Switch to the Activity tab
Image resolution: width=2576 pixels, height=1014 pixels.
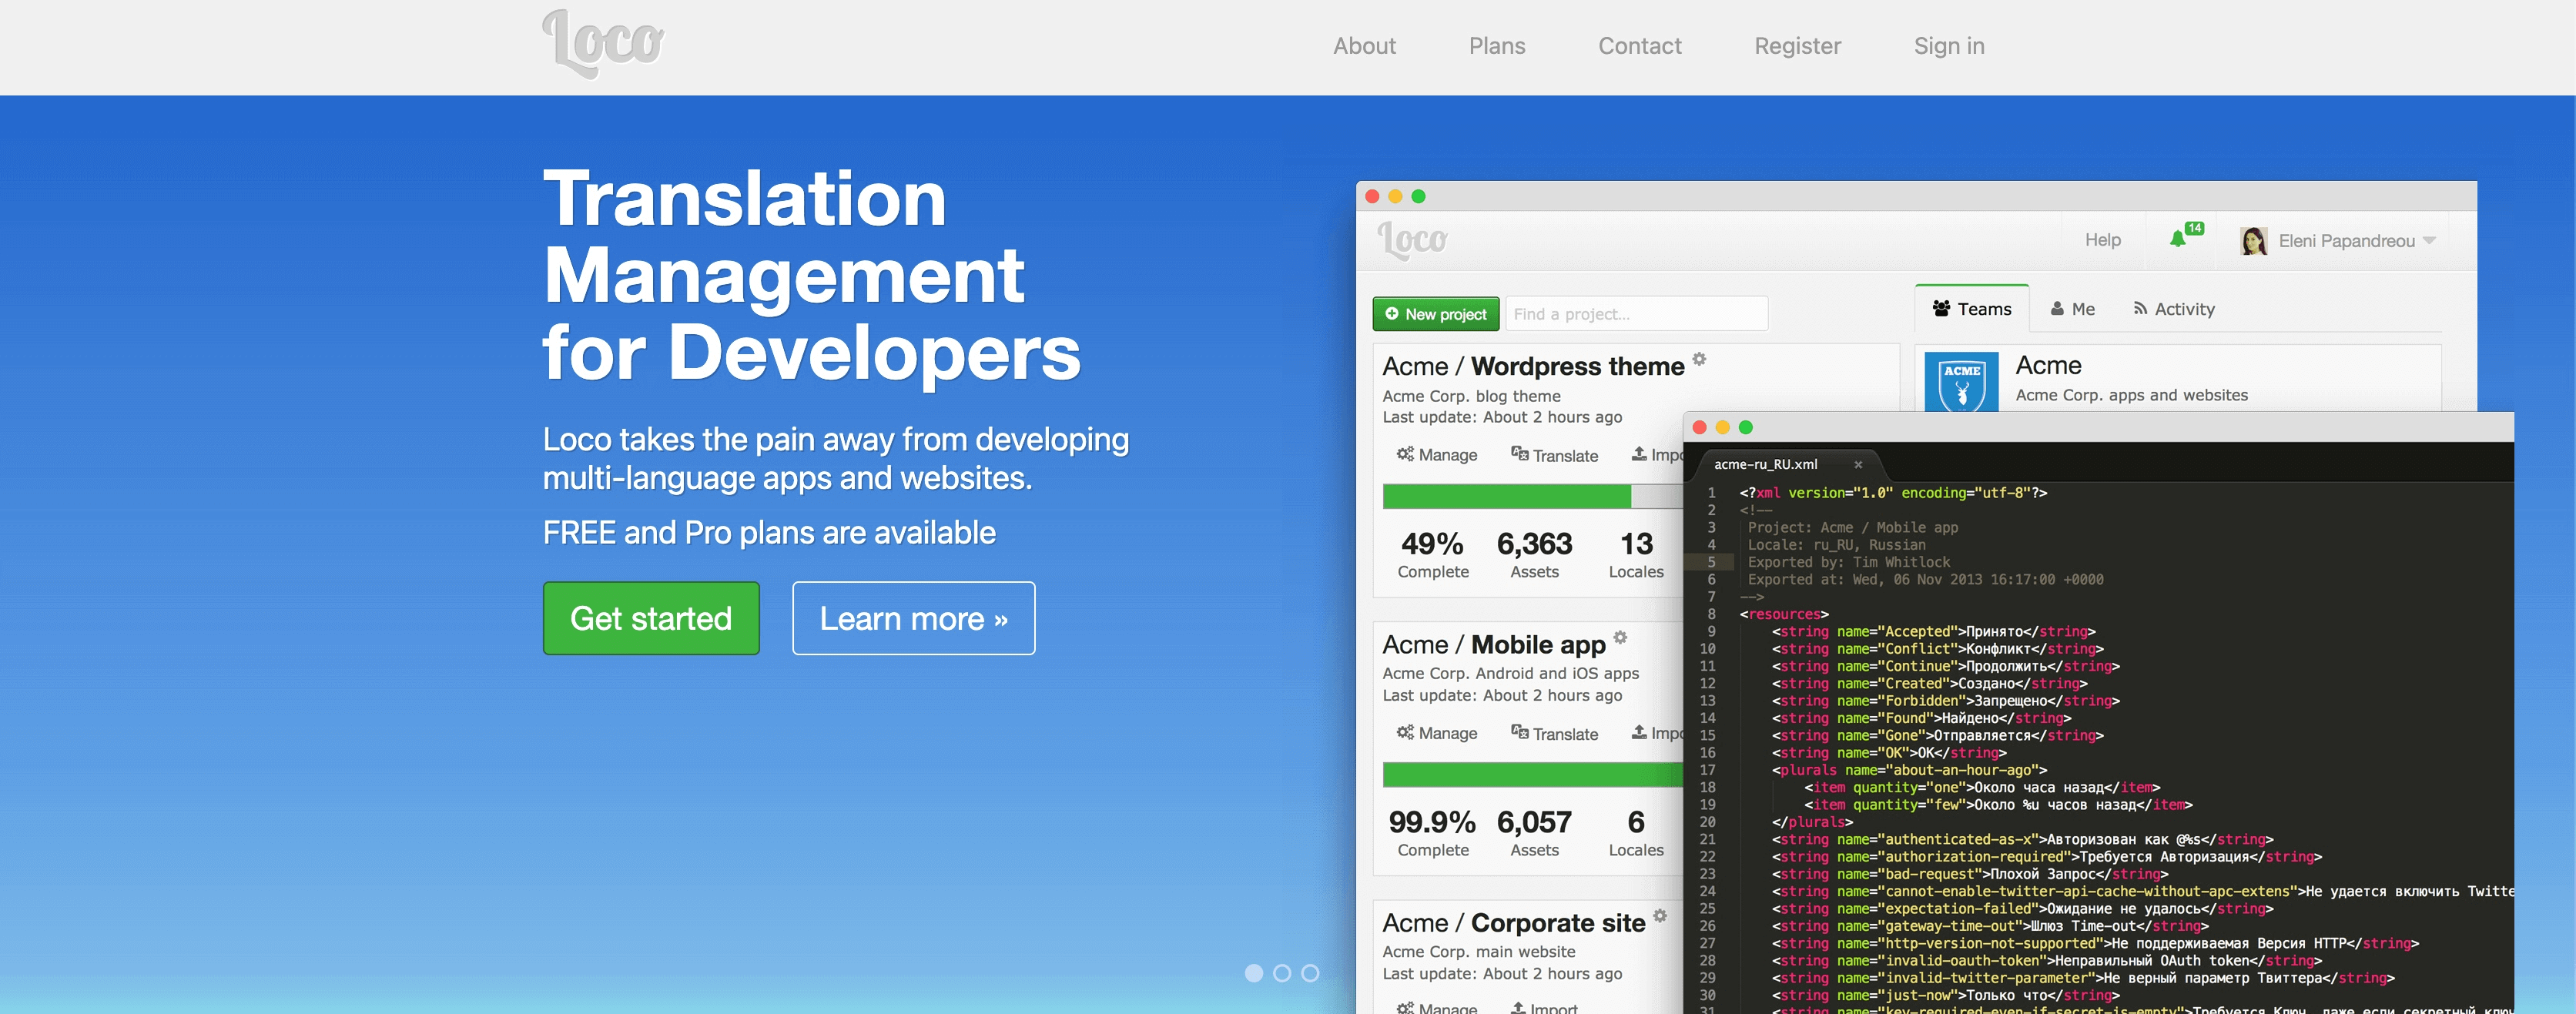tap(2174, 309)
